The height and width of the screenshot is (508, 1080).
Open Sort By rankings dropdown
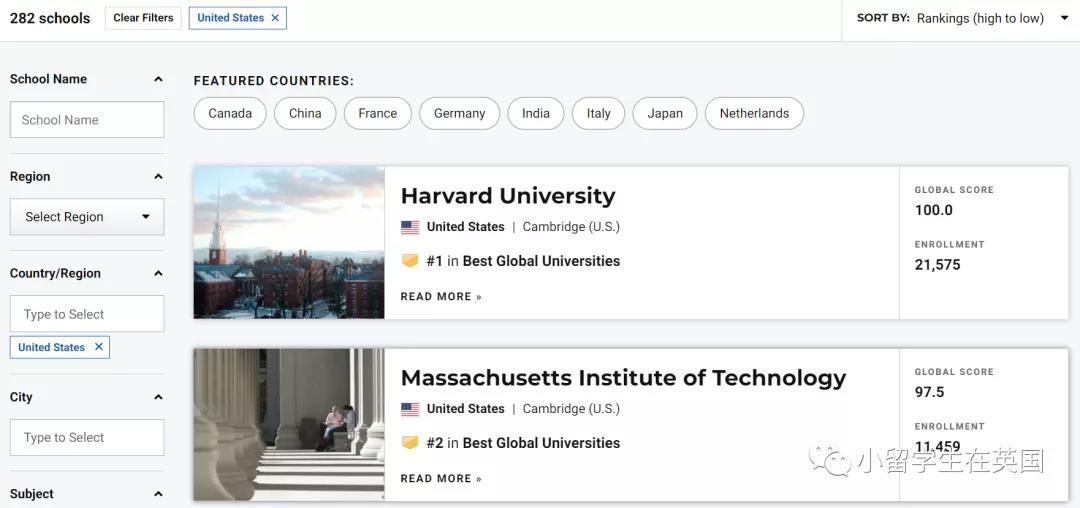tap(993, 19)
